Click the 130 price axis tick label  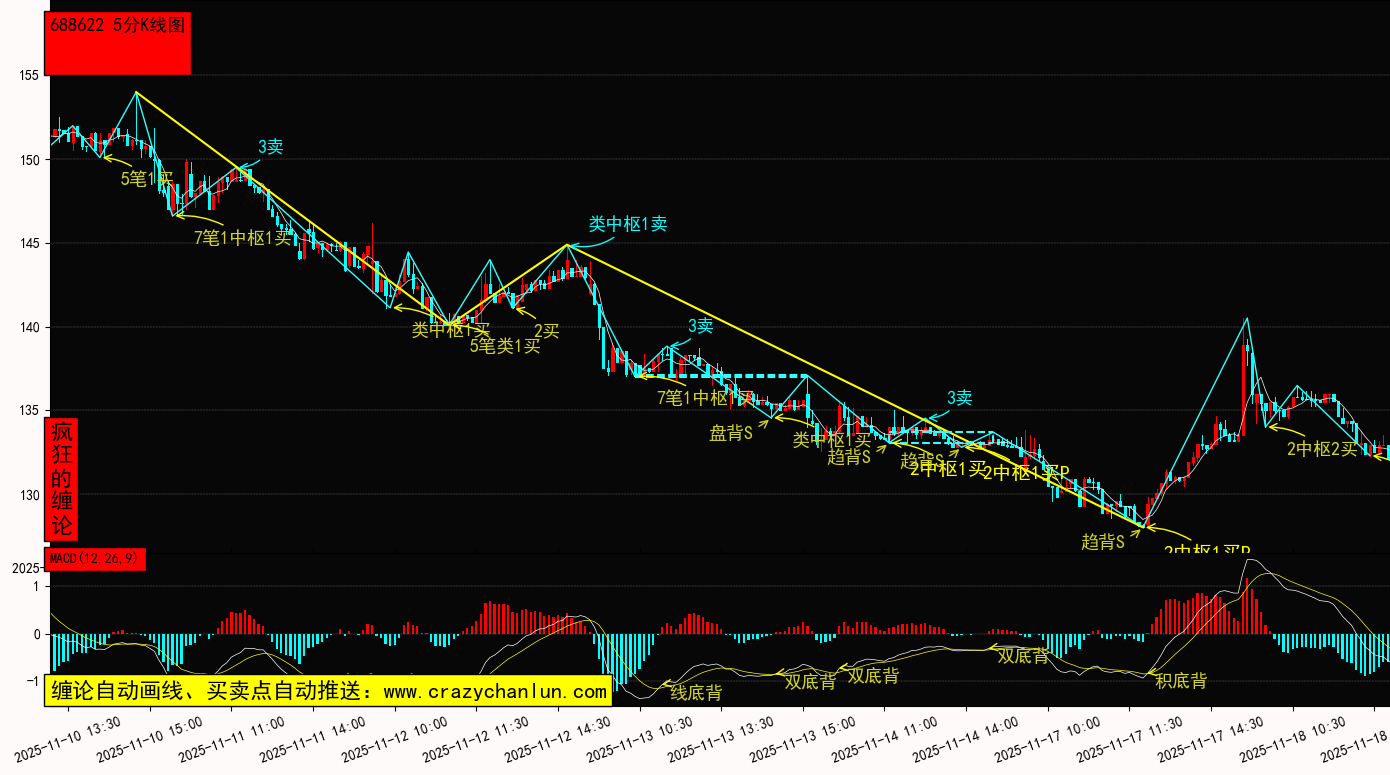point(28,495)
